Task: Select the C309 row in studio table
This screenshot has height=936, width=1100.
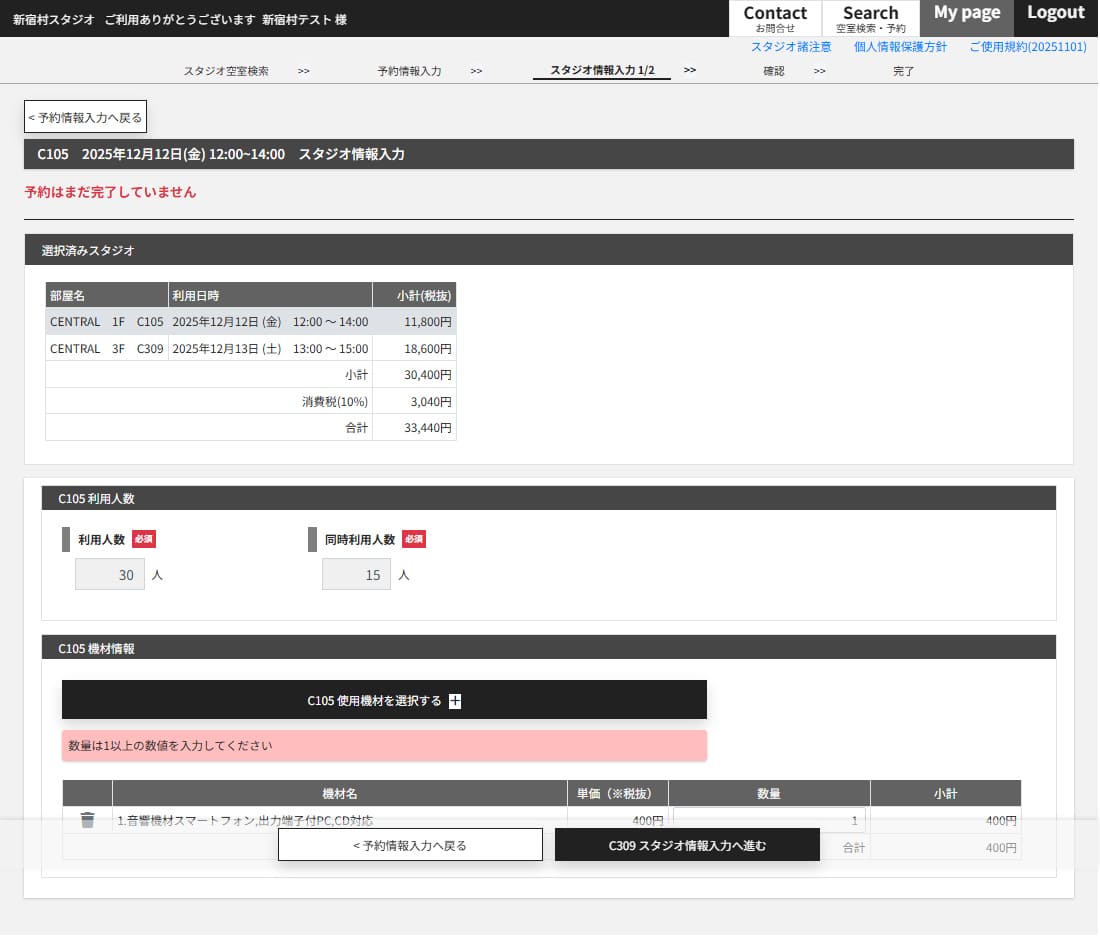Action: point(250,349)
